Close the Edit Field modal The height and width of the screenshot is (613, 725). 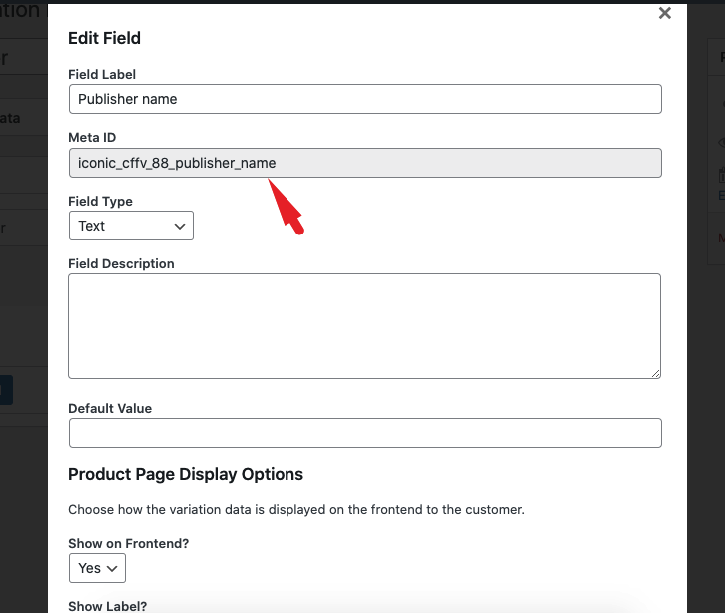(x=664, y=14)
